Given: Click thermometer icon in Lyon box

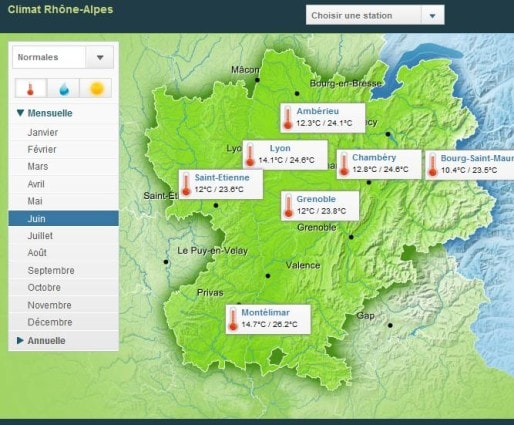Looking at the screenshot, I should 250,155.
